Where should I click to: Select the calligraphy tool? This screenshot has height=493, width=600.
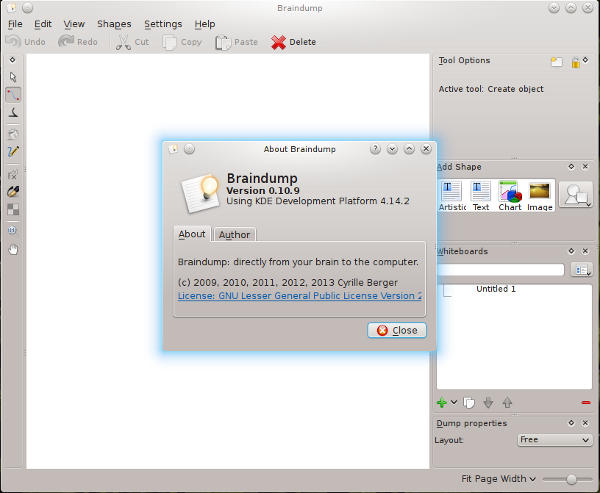click(13, 113)
